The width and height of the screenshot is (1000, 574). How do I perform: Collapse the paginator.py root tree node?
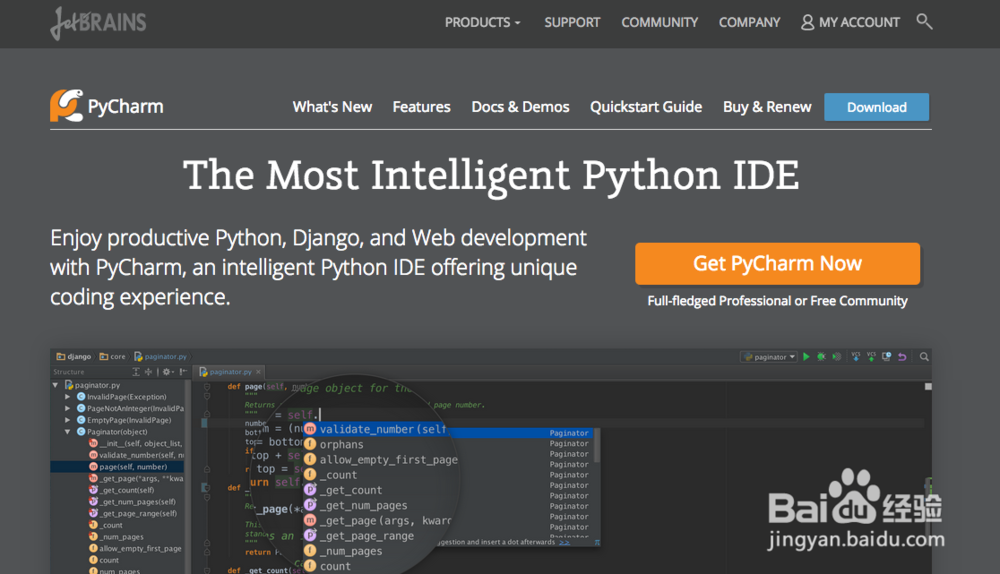click(55, 385)
